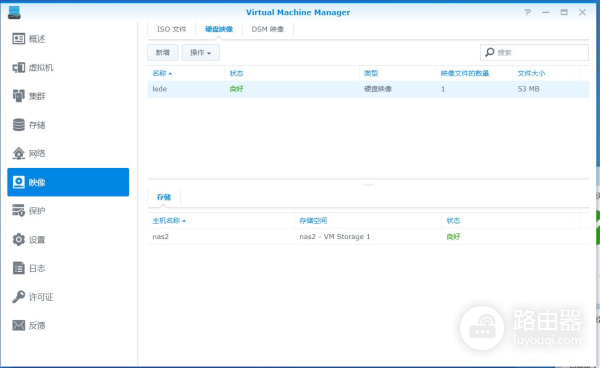Click the help question mark icon
Viewport: 600px width, 368px height.
pyautogui.click(x=528, y=12)
